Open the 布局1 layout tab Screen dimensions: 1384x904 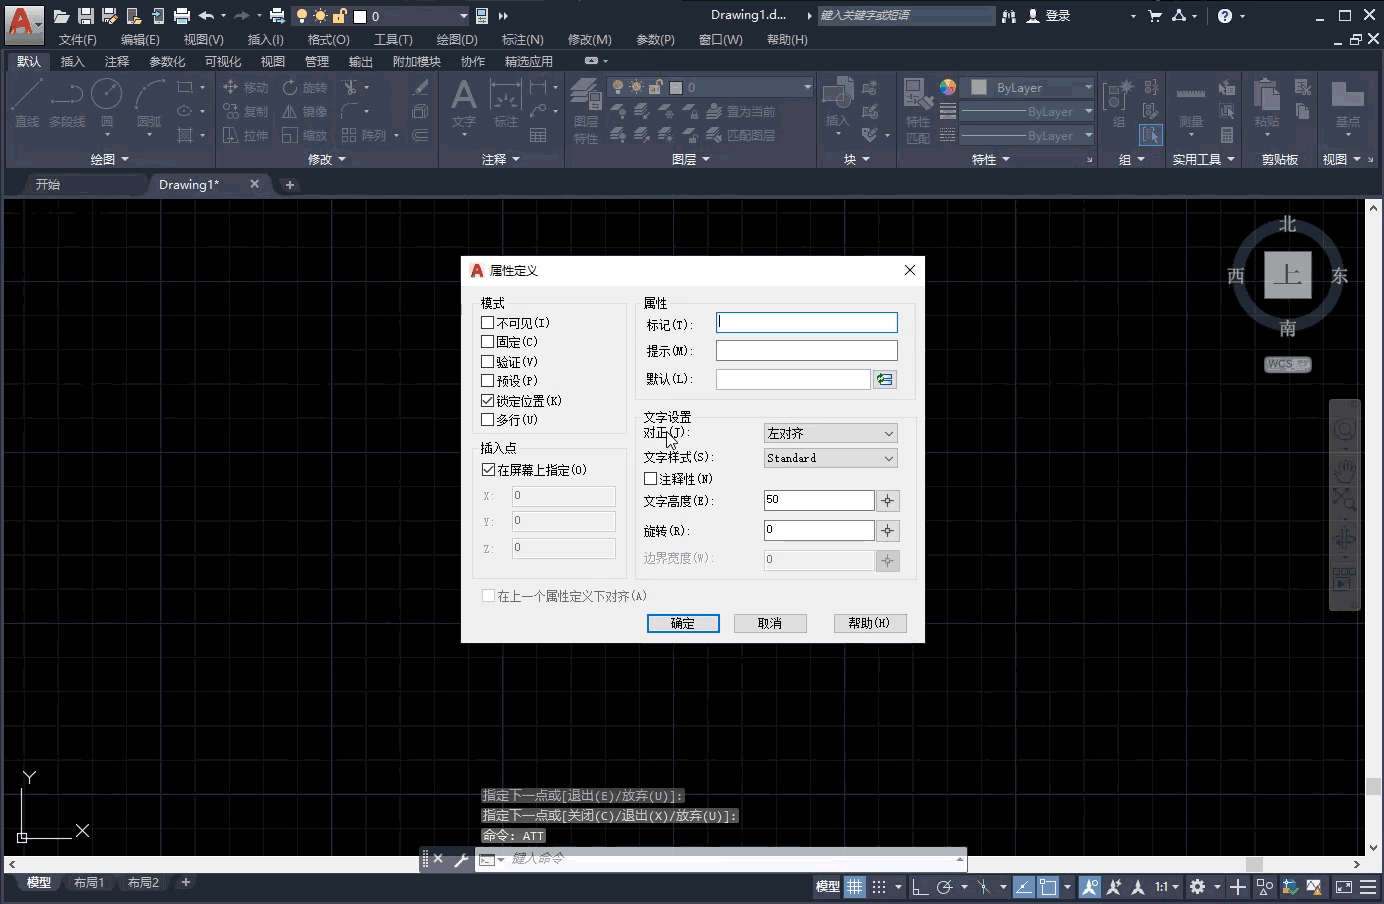[89, 882]
